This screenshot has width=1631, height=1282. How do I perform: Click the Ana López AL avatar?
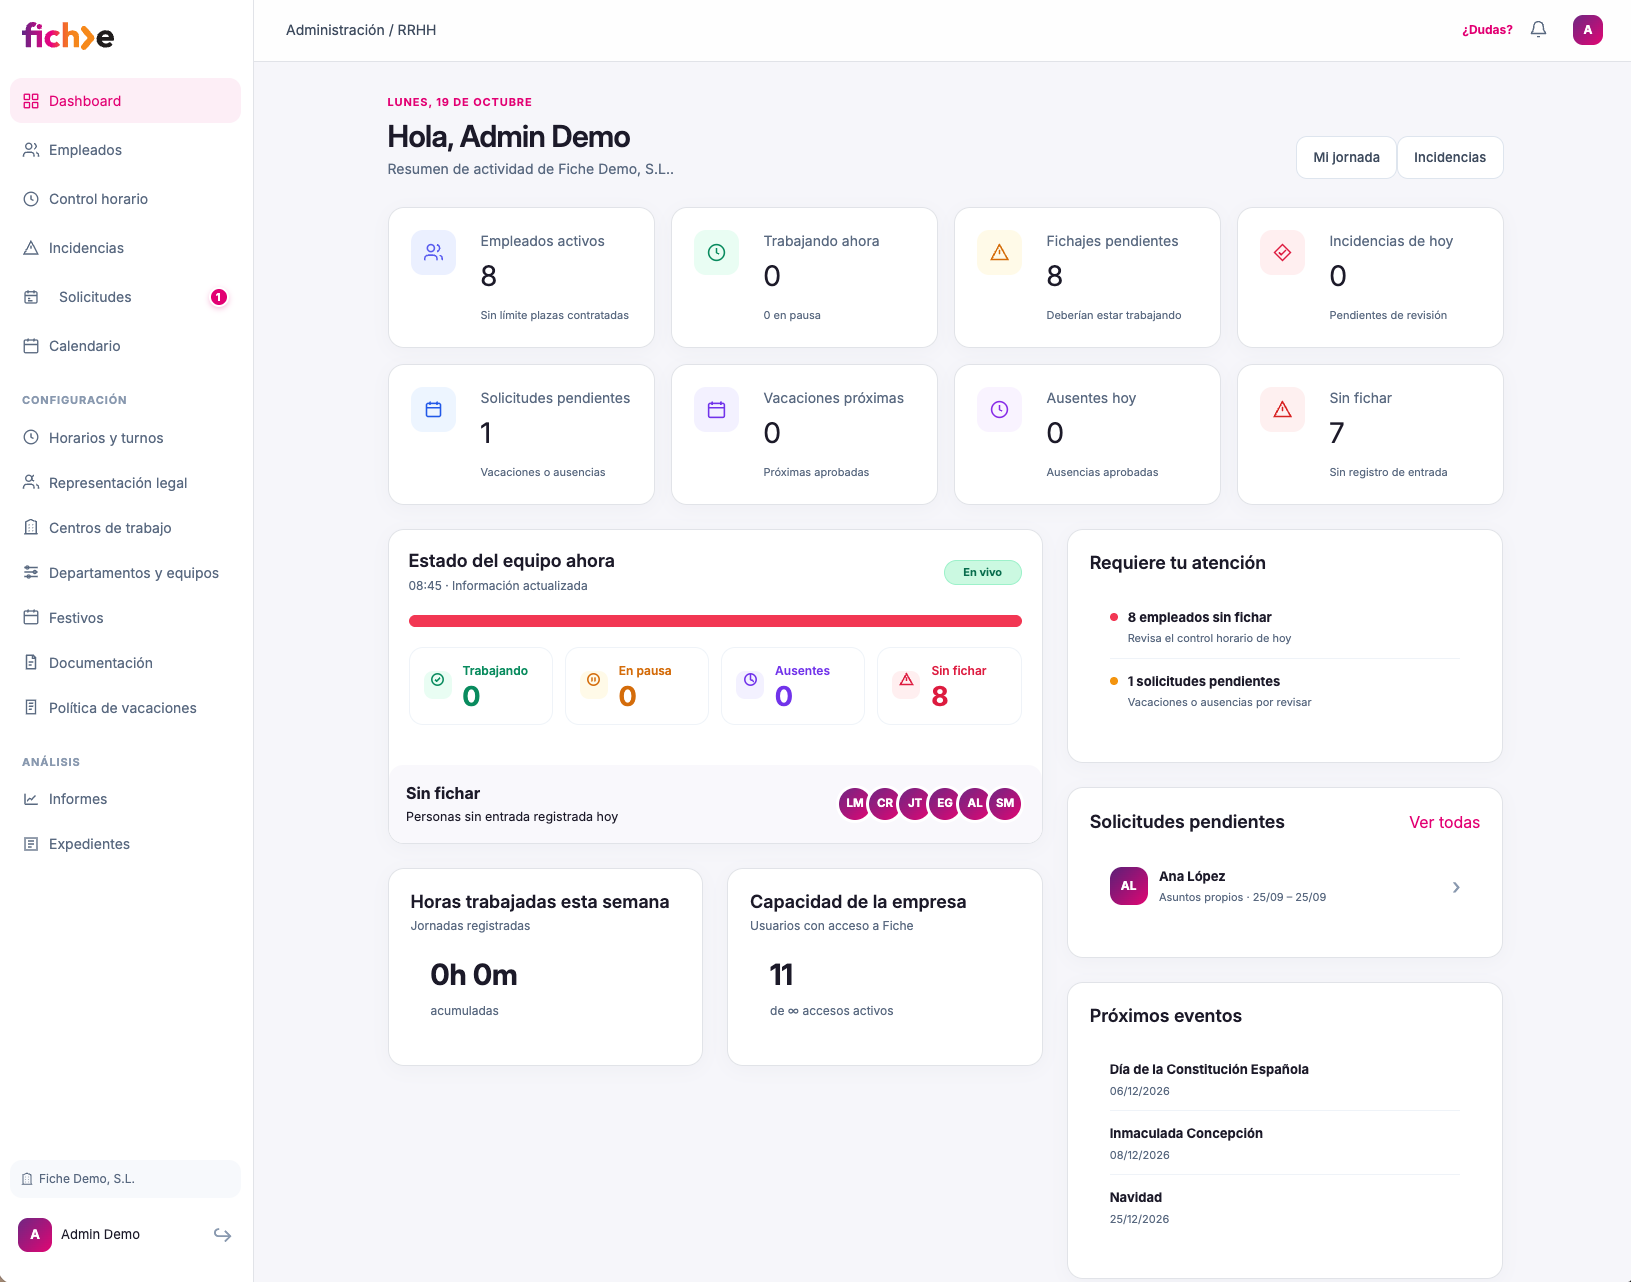click(x=1128, y=886)
